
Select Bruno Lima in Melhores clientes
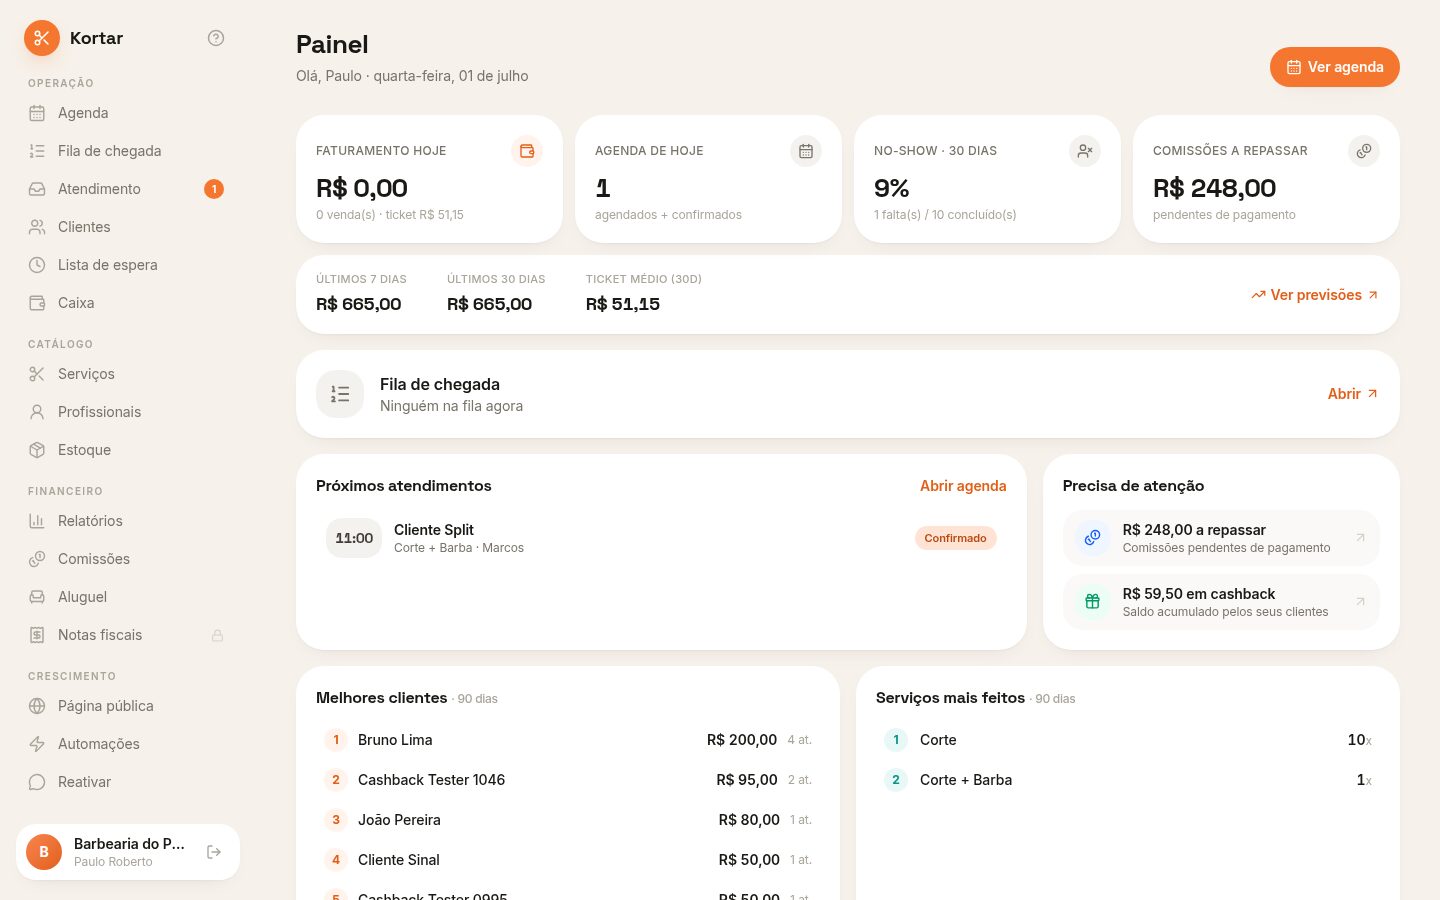pyautogui.click(x=568, y=740)
